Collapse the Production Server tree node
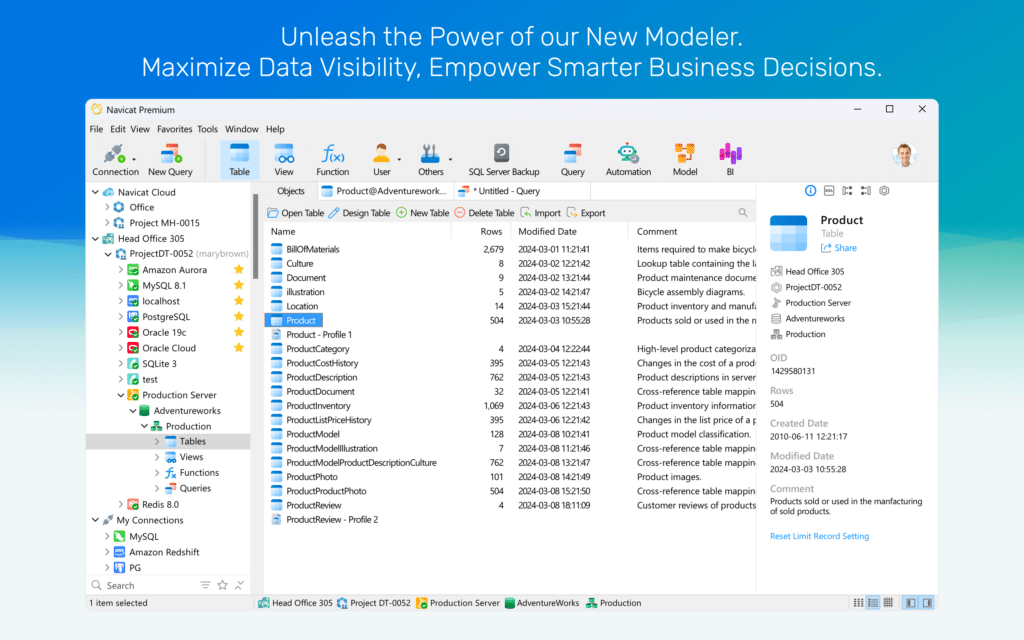1024x640 pixels. click(x=121, y=395)
